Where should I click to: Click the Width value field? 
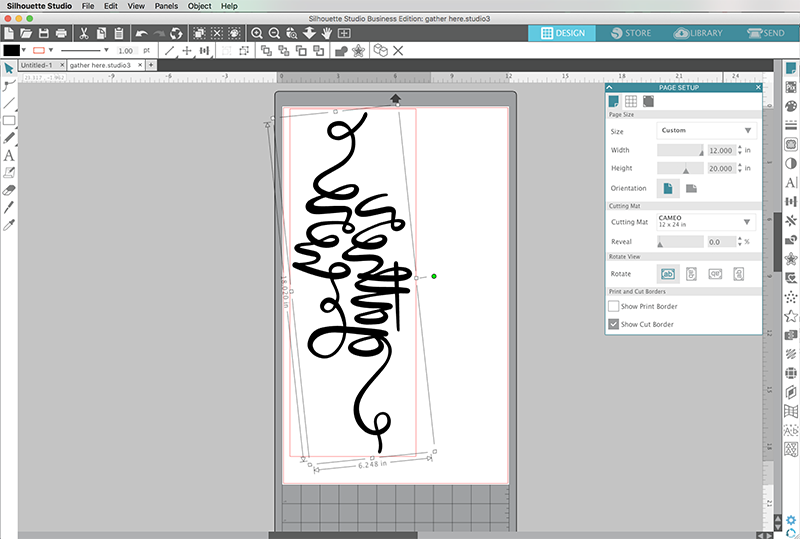tap(721, 150)
